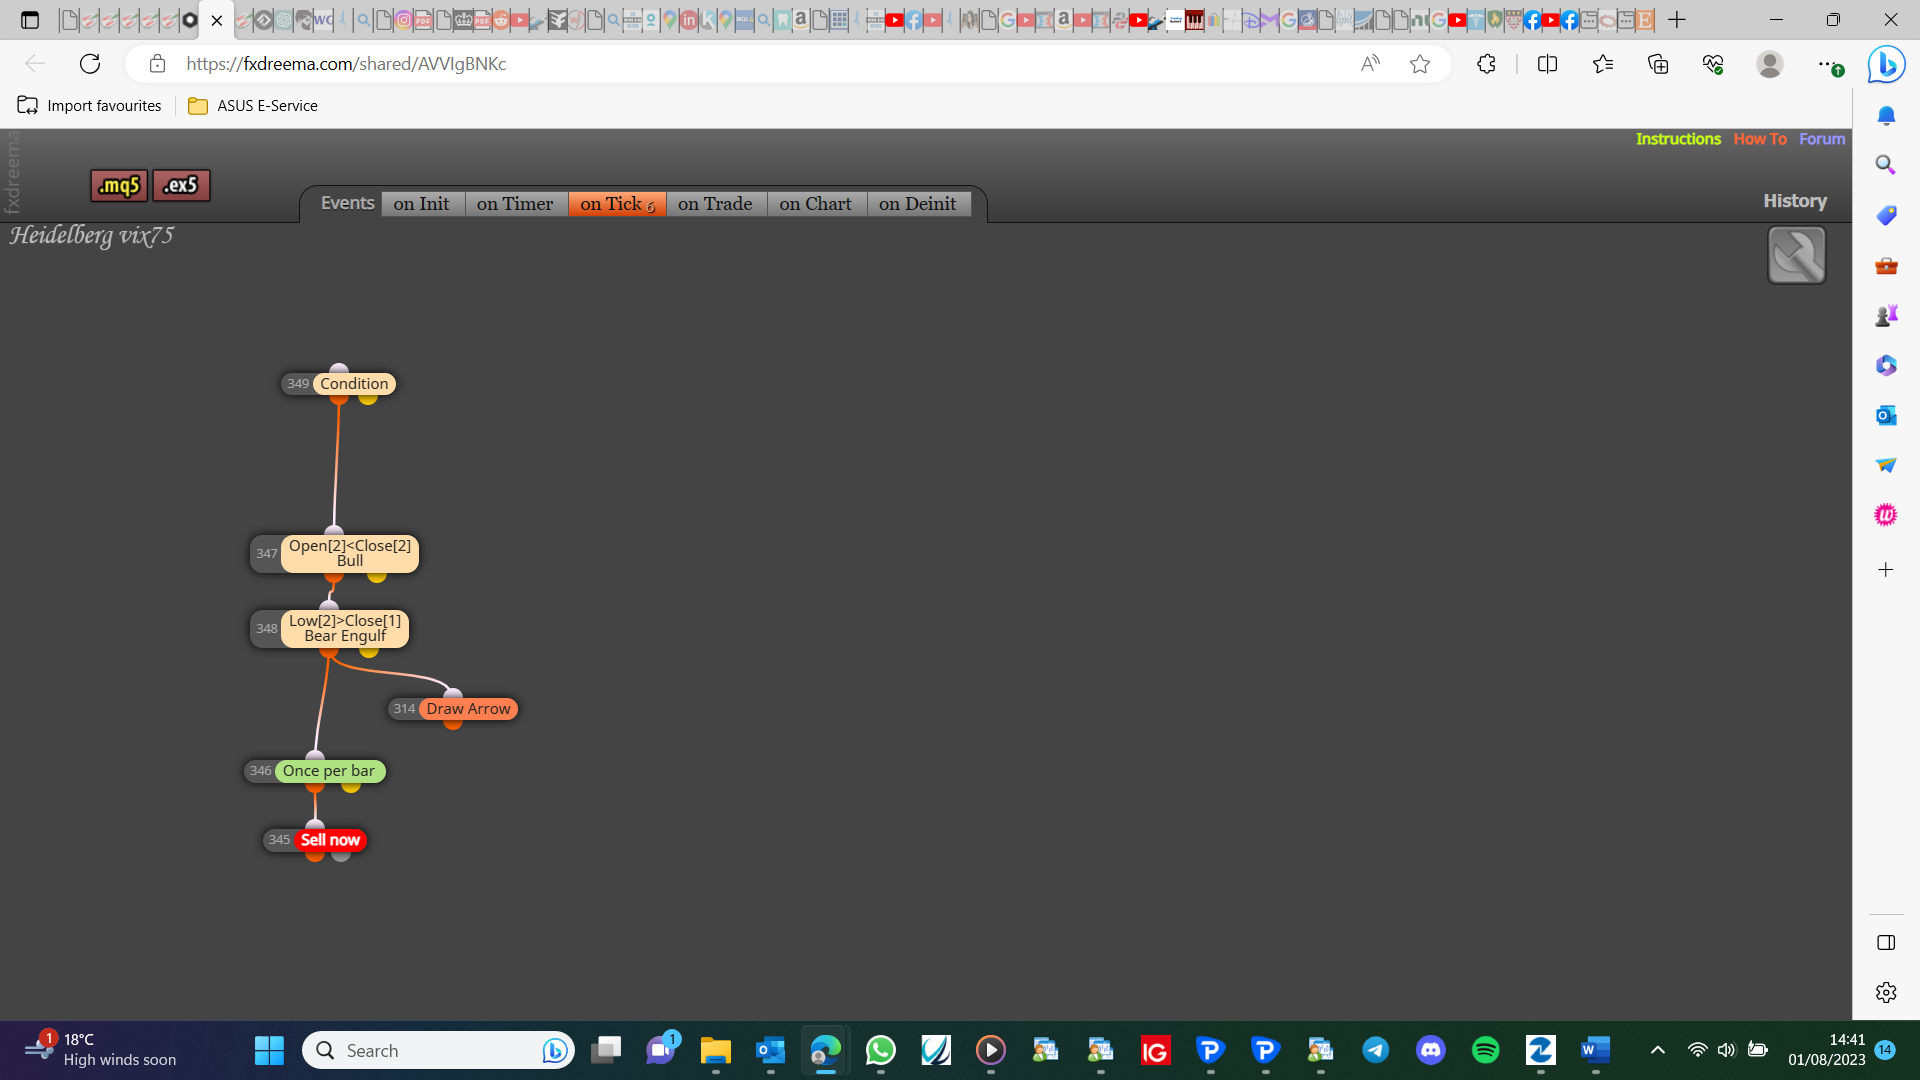This screenshot has width=1920, height=1080.
Task: Click the yellow output connector of Once per bar
Action: [x=351, y=787]
